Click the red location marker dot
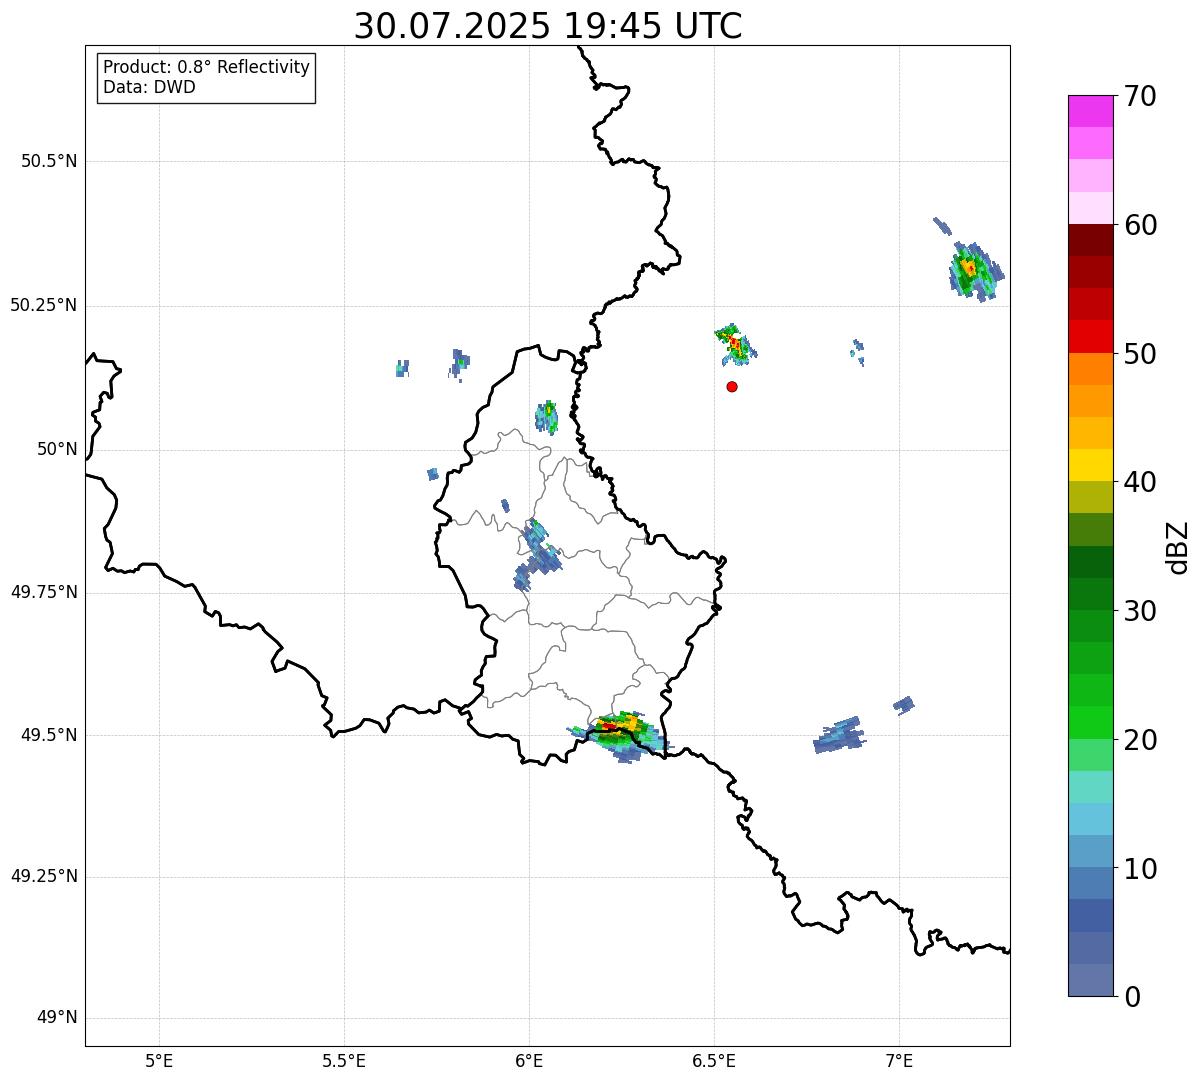Viewport: 1202px width, 1081px height. pos(732,386)
